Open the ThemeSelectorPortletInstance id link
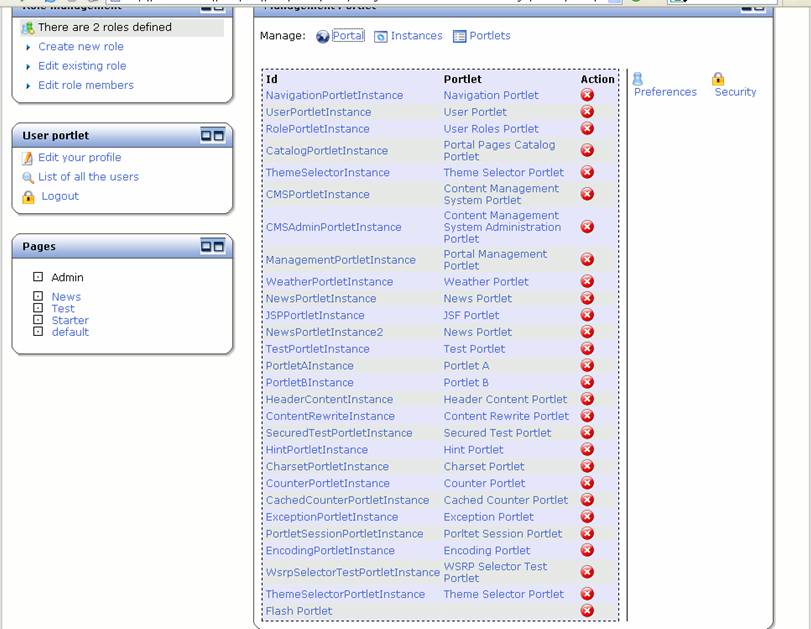 click(345, 594)
